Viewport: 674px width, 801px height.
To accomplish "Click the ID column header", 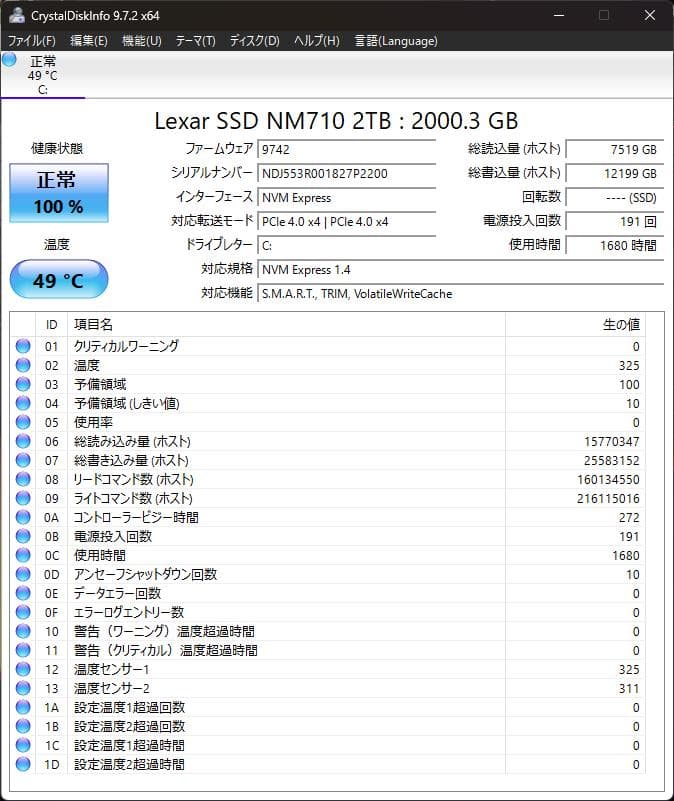I will coord(51,325).
